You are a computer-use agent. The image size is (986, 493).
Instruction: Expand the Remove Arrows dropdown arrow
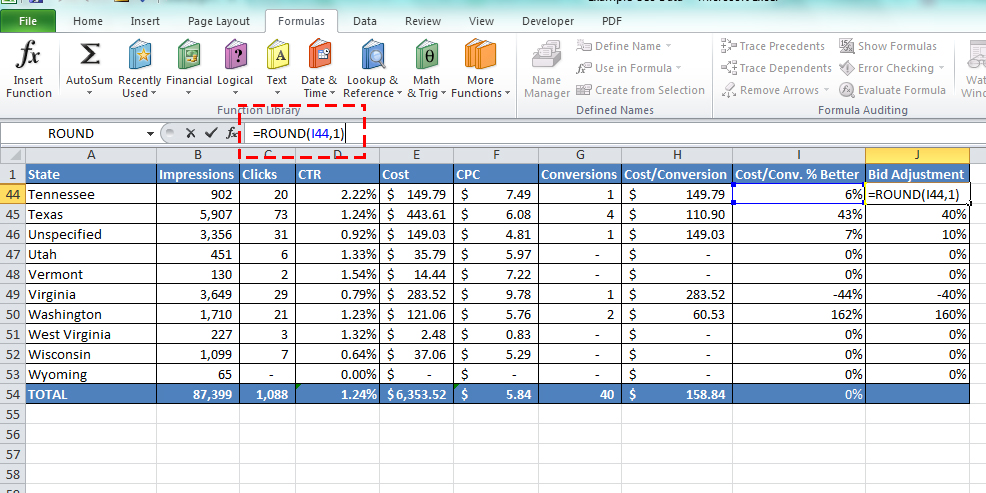tap(826, 90)
